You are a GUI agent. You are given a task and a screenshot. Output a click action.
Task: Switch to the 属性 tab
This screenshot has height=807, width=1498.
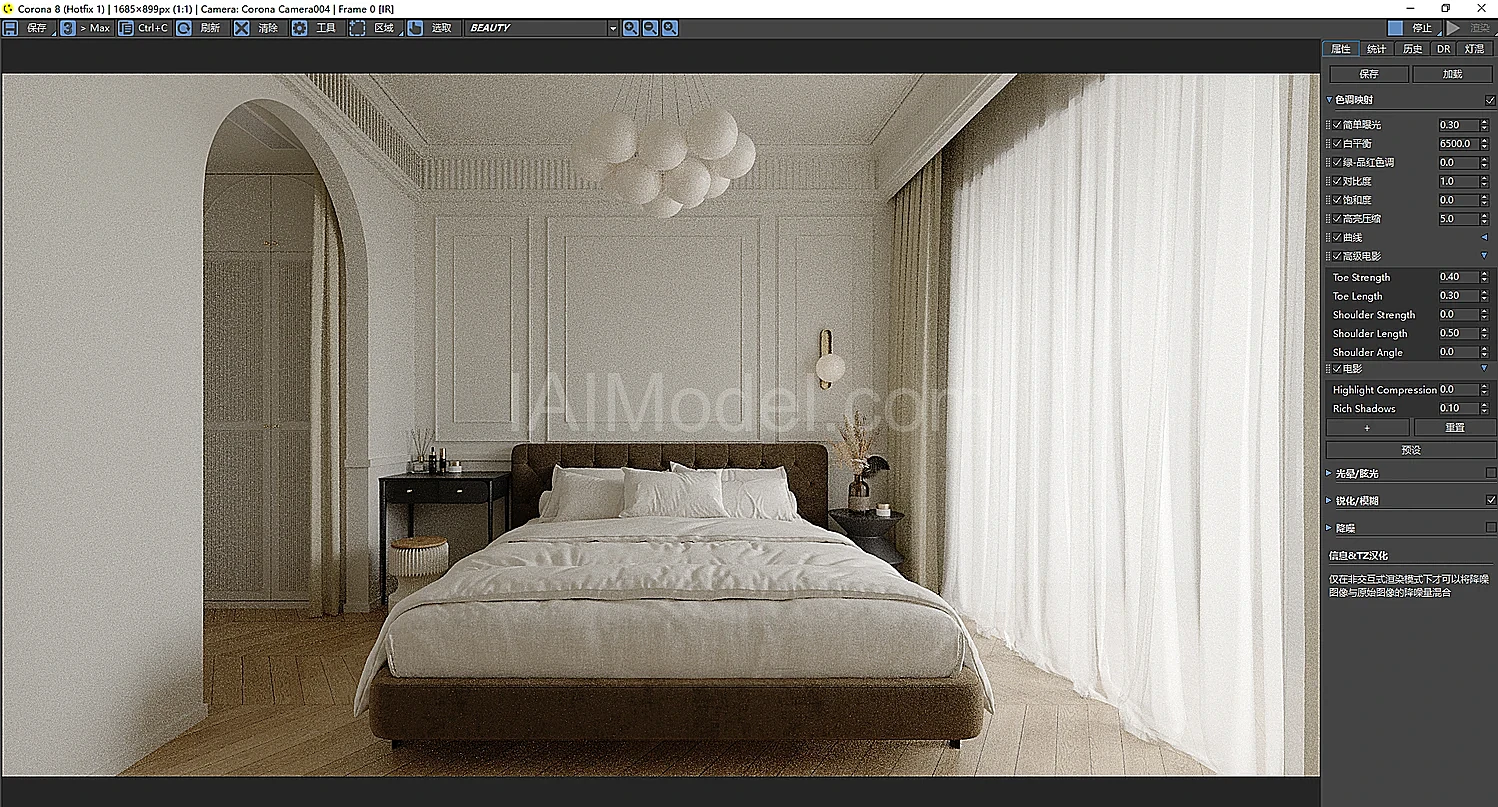(1341, 48)
